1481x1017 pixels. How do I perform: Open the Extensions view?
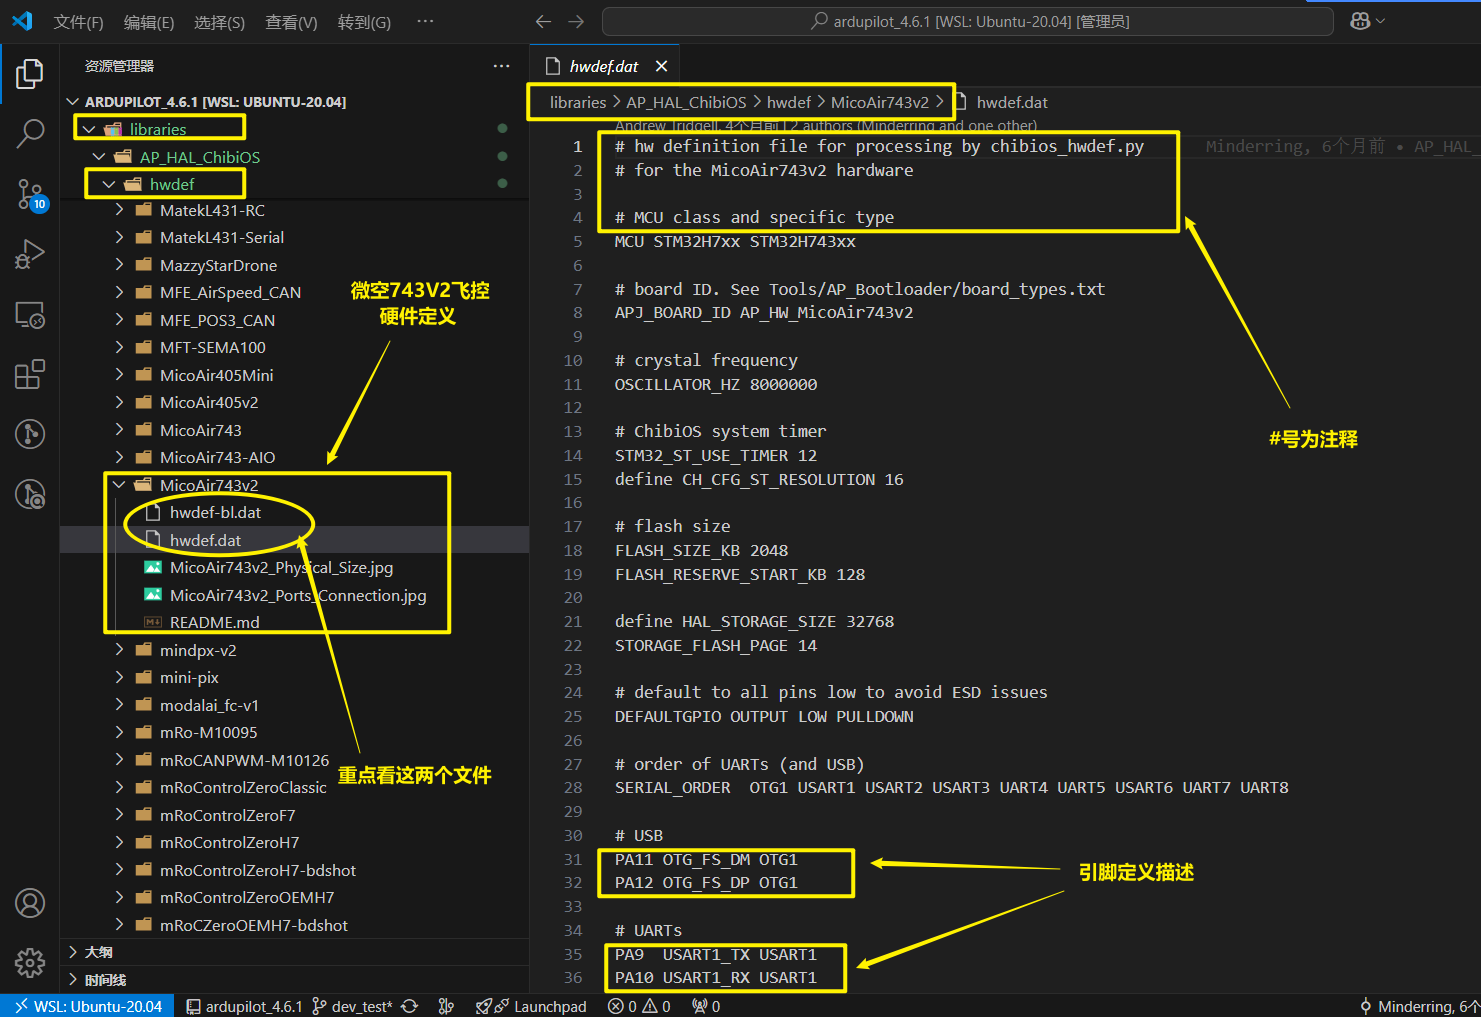[30, 375]
